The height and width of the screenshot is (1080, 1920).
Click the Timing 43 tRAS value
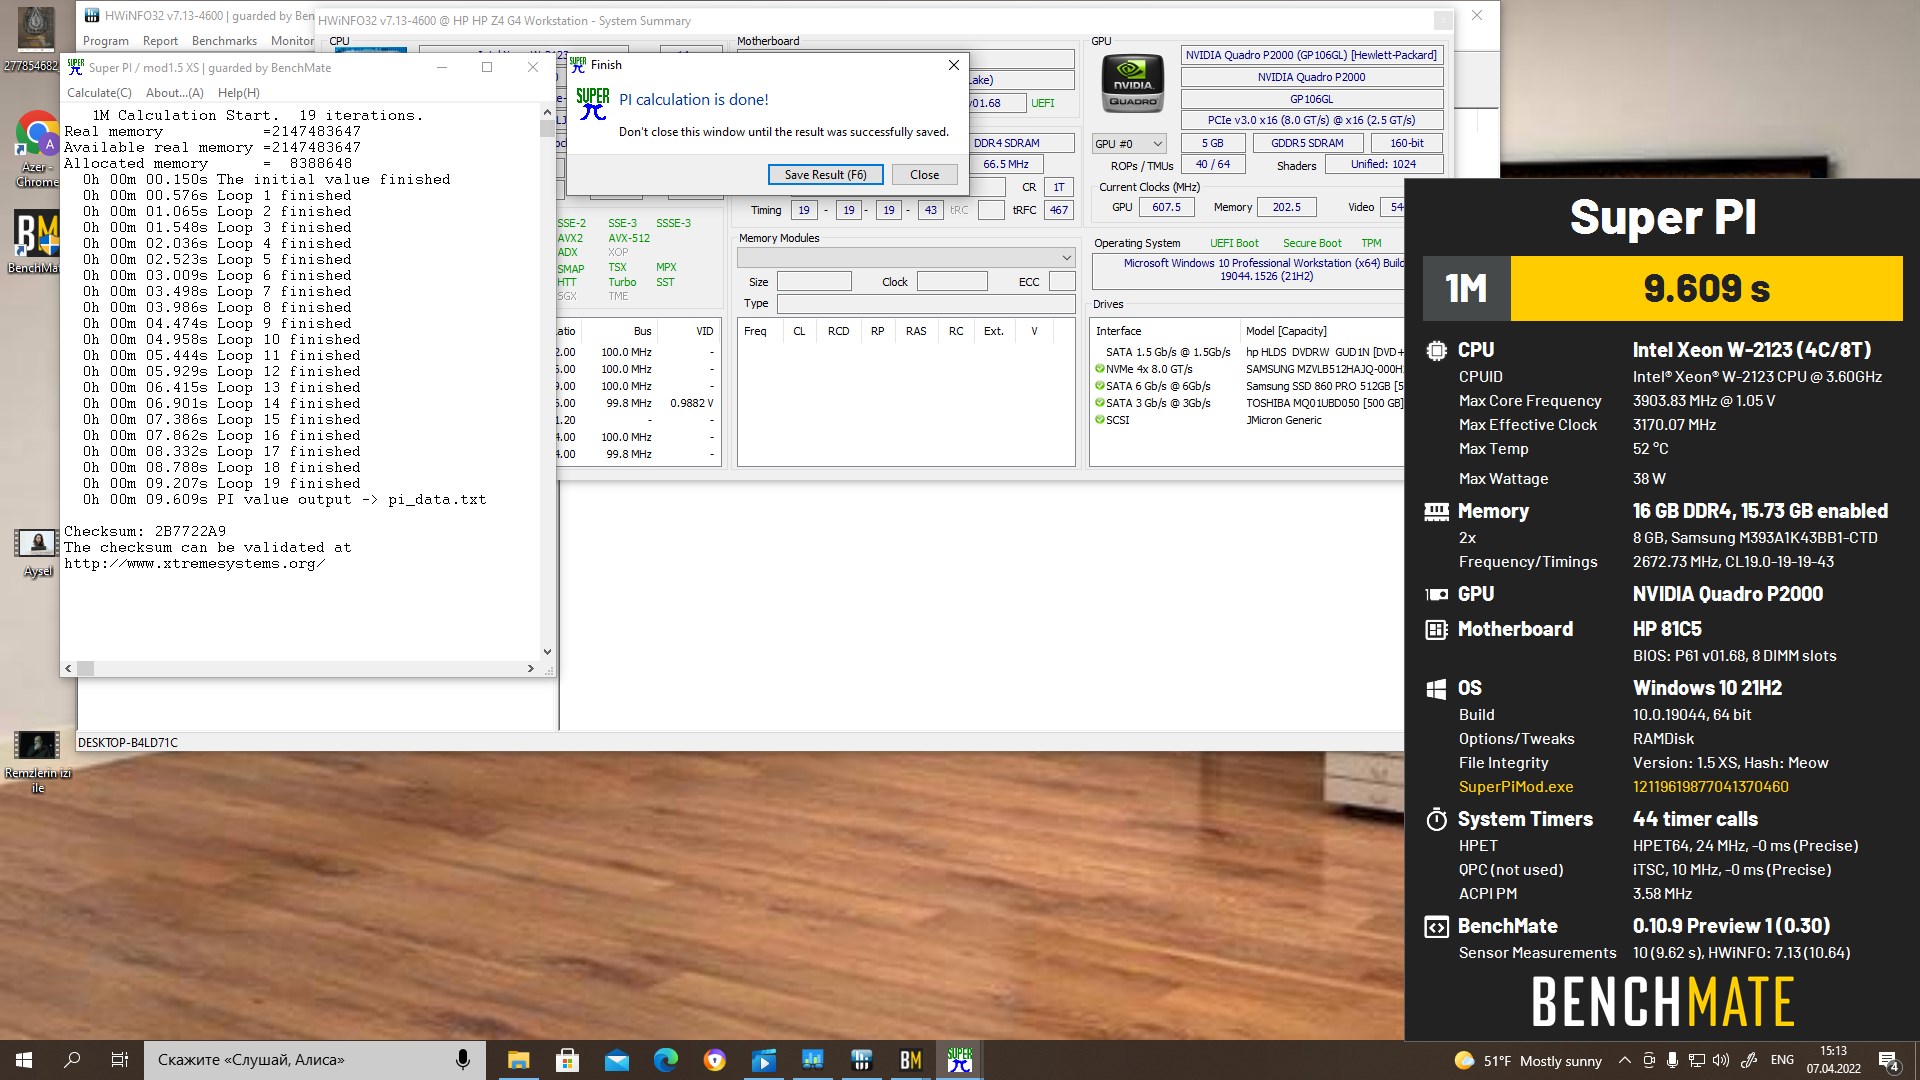coord(931,210)
